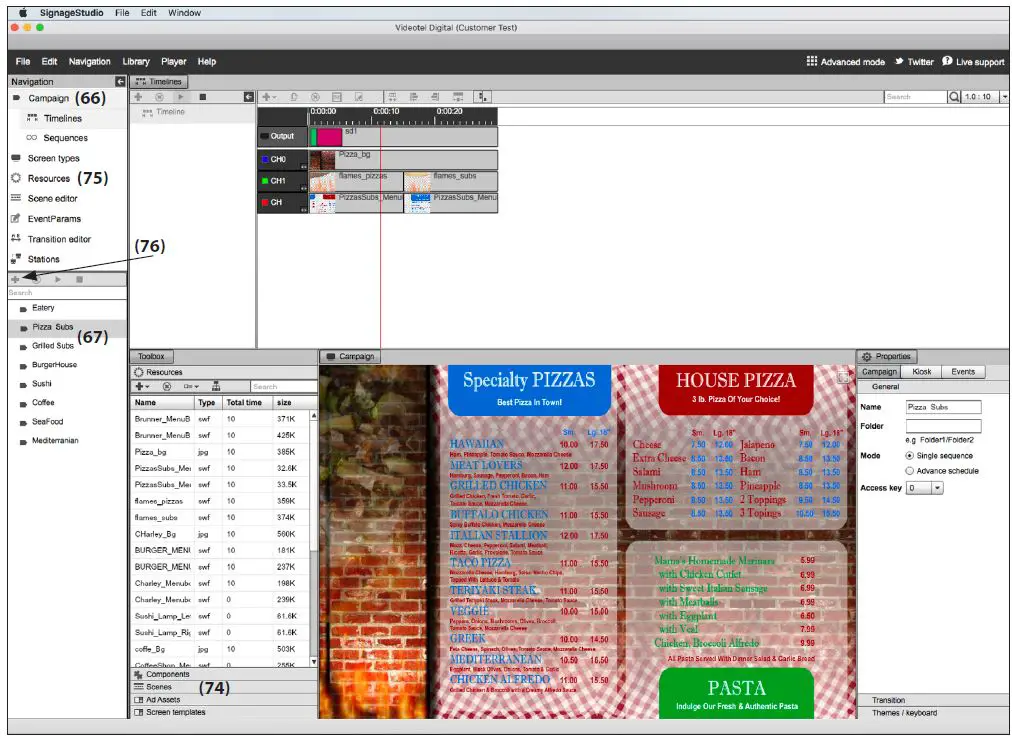Click the circled X remove icon in timeline toolbar
Screen dimensions: 1012x740
point(316,97)
